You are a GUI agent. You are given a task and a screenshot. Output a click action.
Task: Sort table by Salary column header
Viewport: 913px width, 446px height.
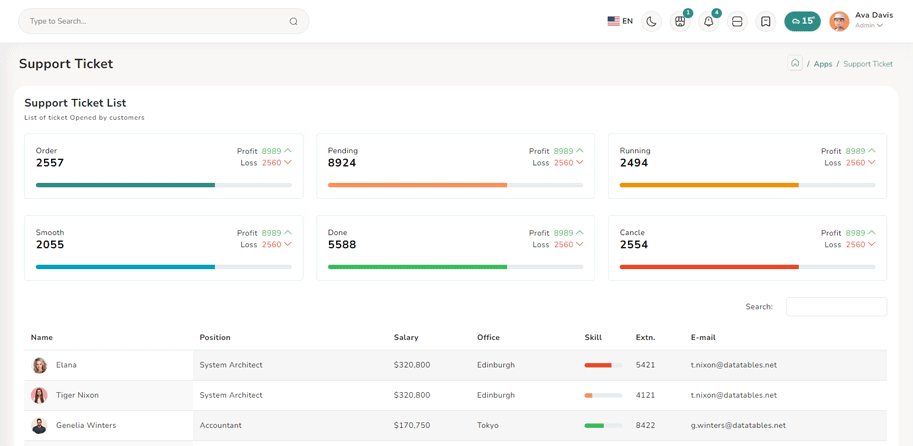[x=406, y=338]
